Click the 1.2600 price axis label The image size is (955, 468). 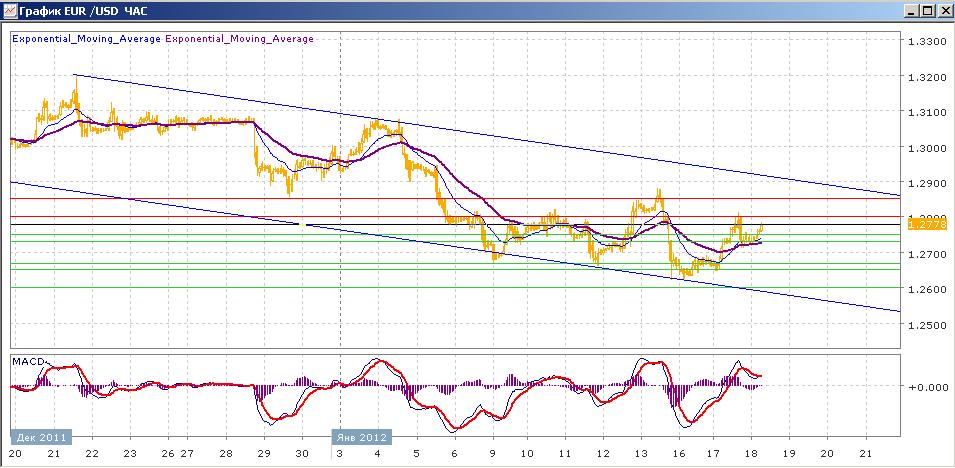927,289
